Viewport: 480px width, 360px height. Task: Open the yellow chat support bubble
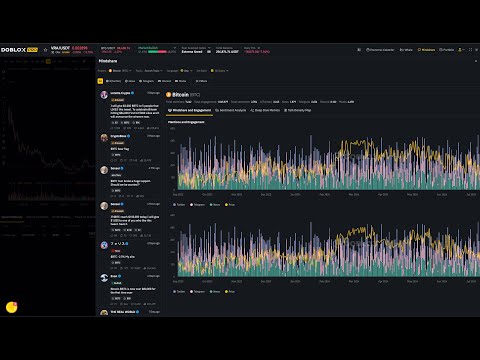coord(12,307)
